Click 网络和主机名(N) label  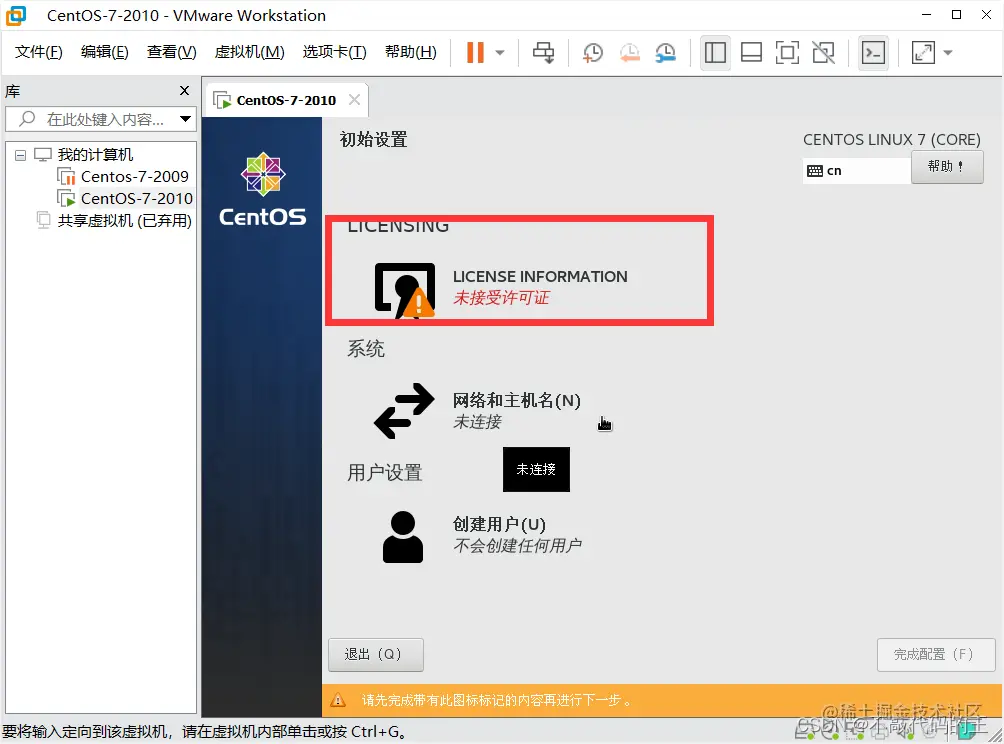tap(517, 400)
